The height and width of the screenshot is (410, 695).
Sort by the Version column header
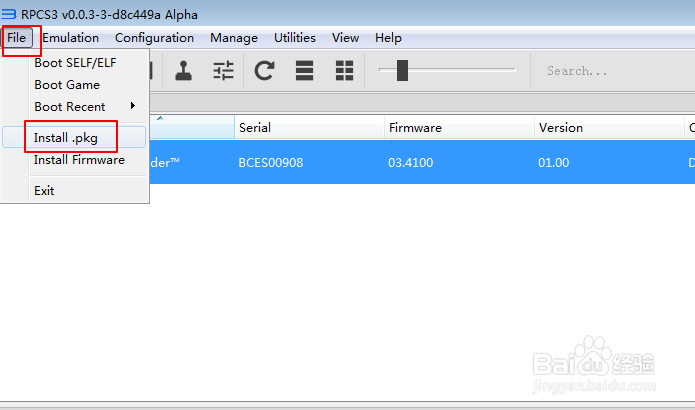point(609,128)
